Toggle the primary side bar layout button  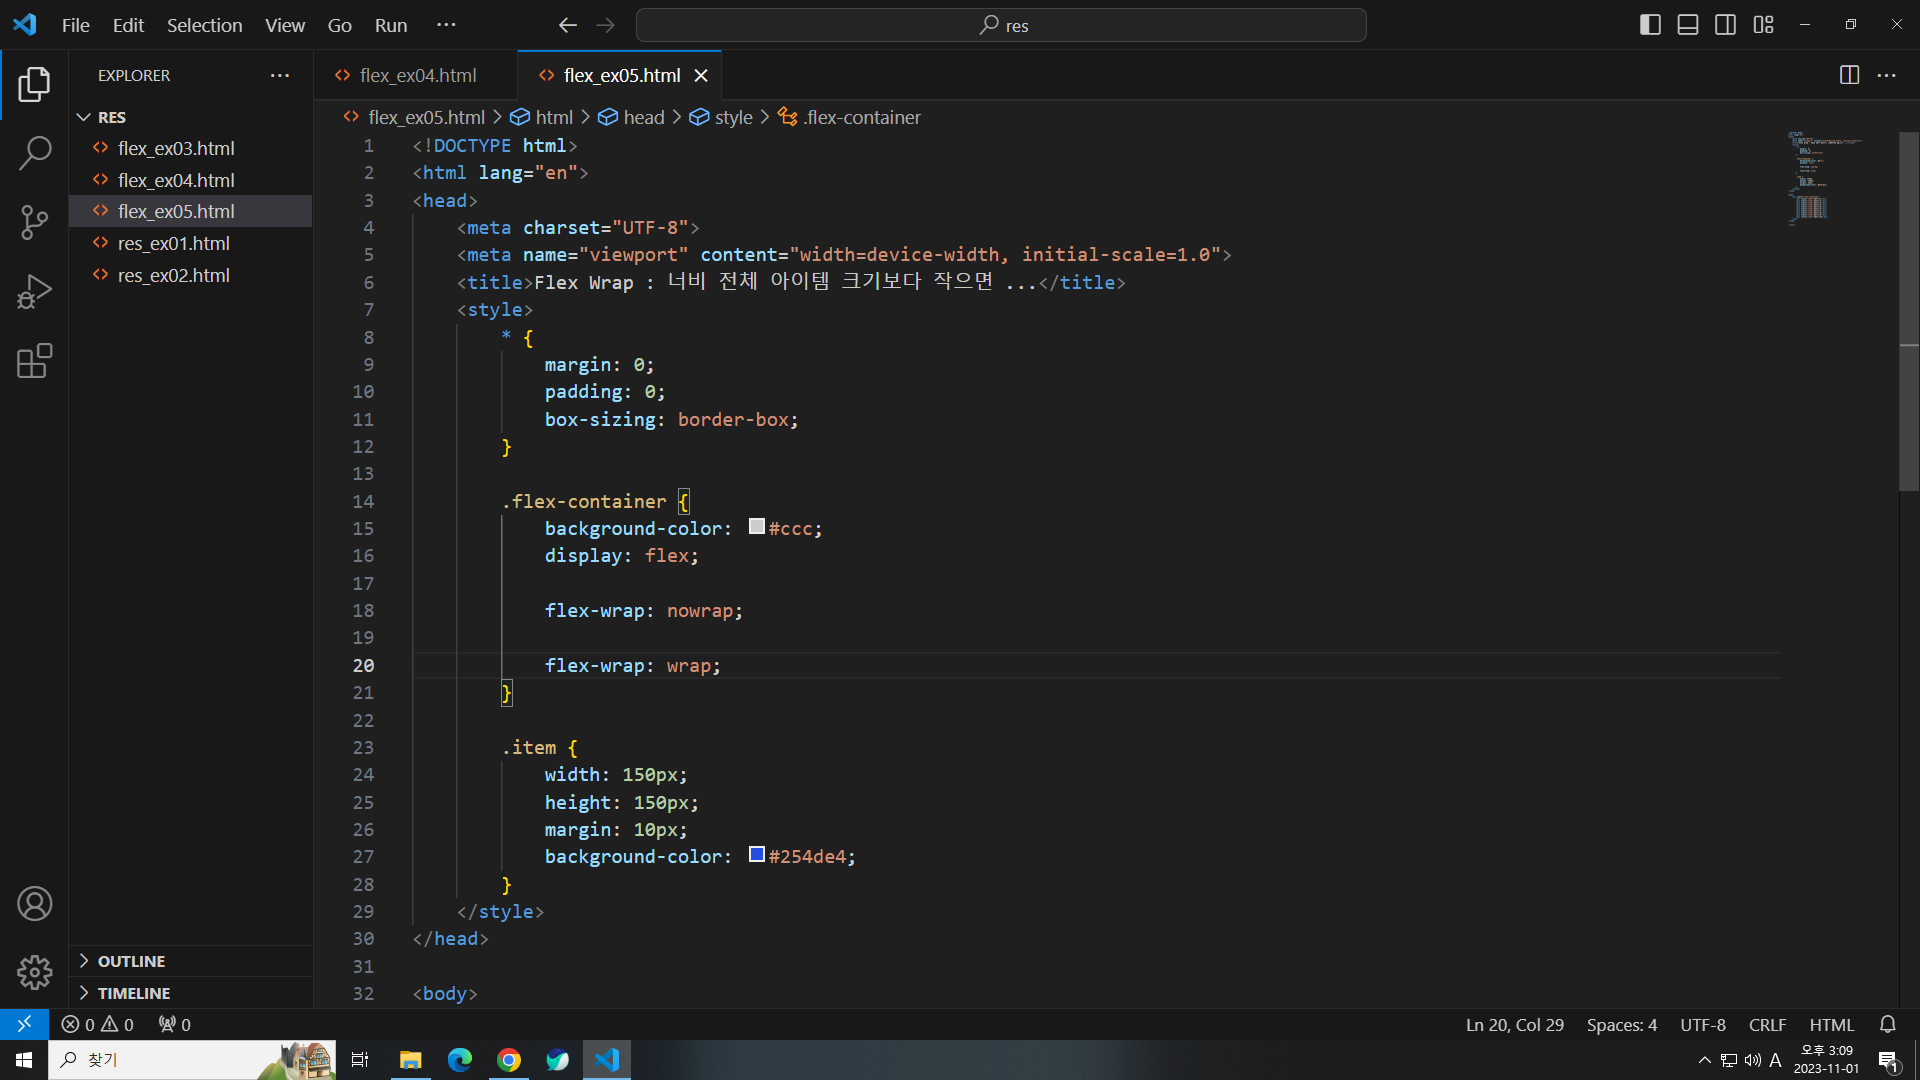coord(1650,25)
